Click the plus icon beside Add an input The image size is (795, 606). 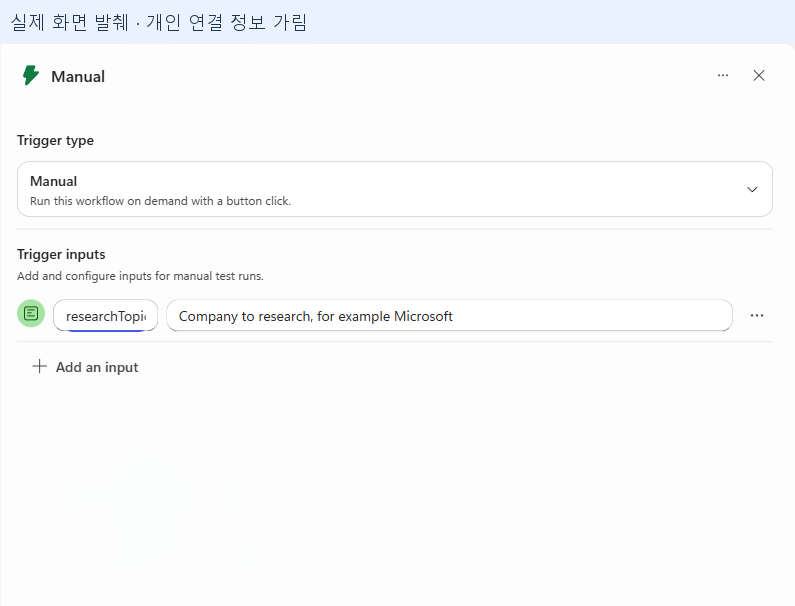click(40, 366)
